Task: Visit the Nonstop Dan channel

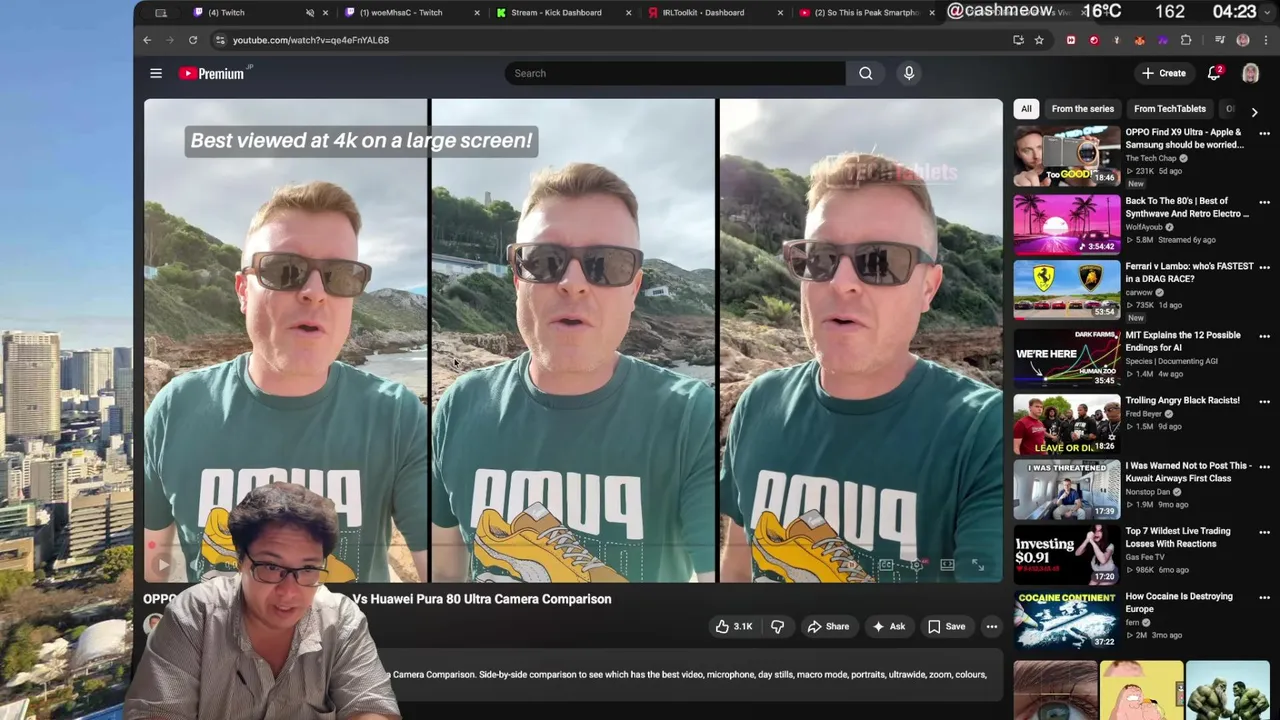Action: (x=1147, y=491)
